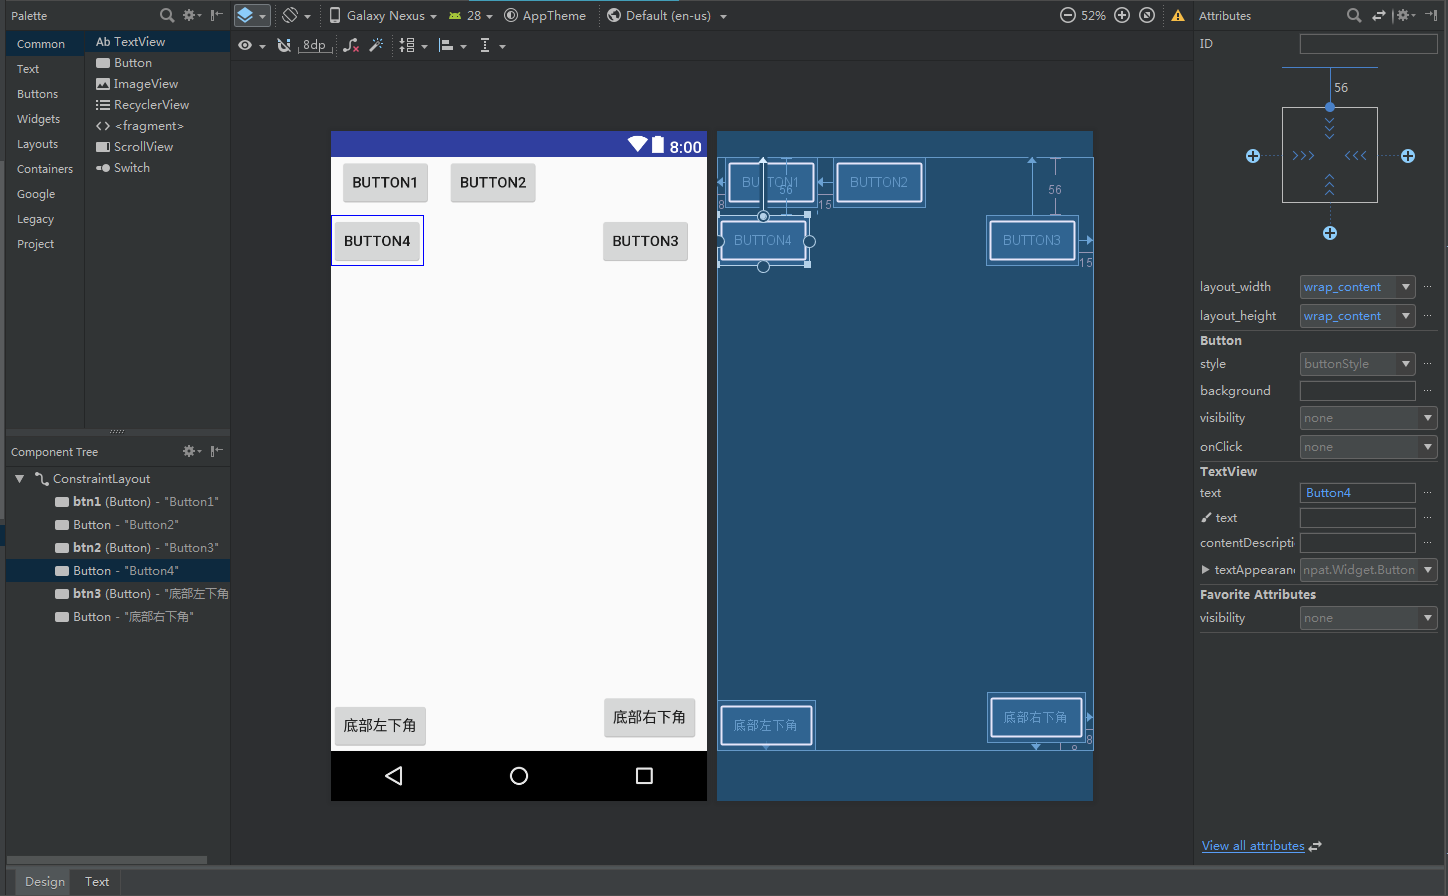Image resolution: width=1448 pixels, height=896 pixels.
Task: Select the Containers palette category
Action: point(45,169)
